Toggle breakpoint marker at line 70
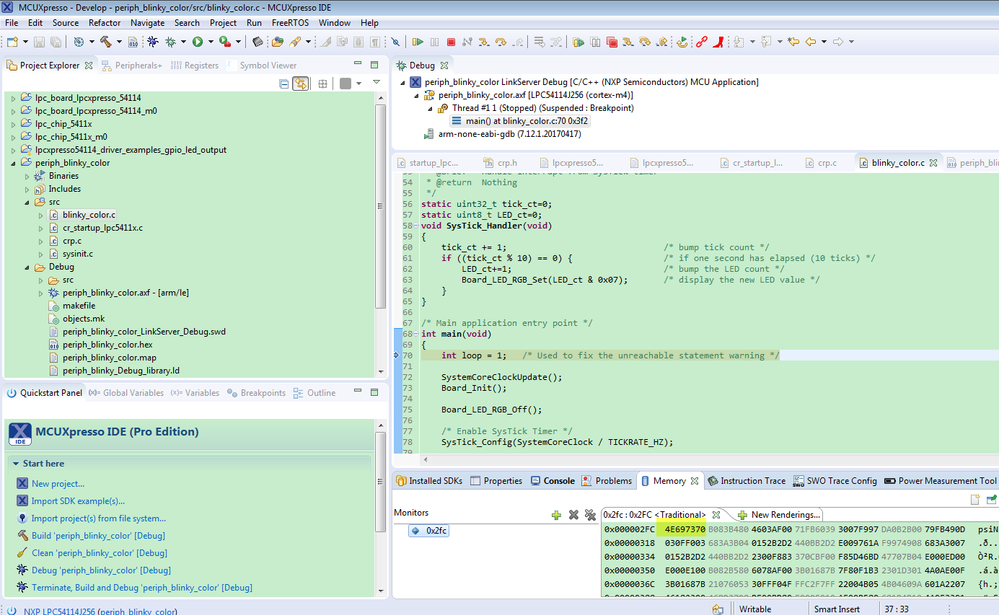 pos(398,355)
